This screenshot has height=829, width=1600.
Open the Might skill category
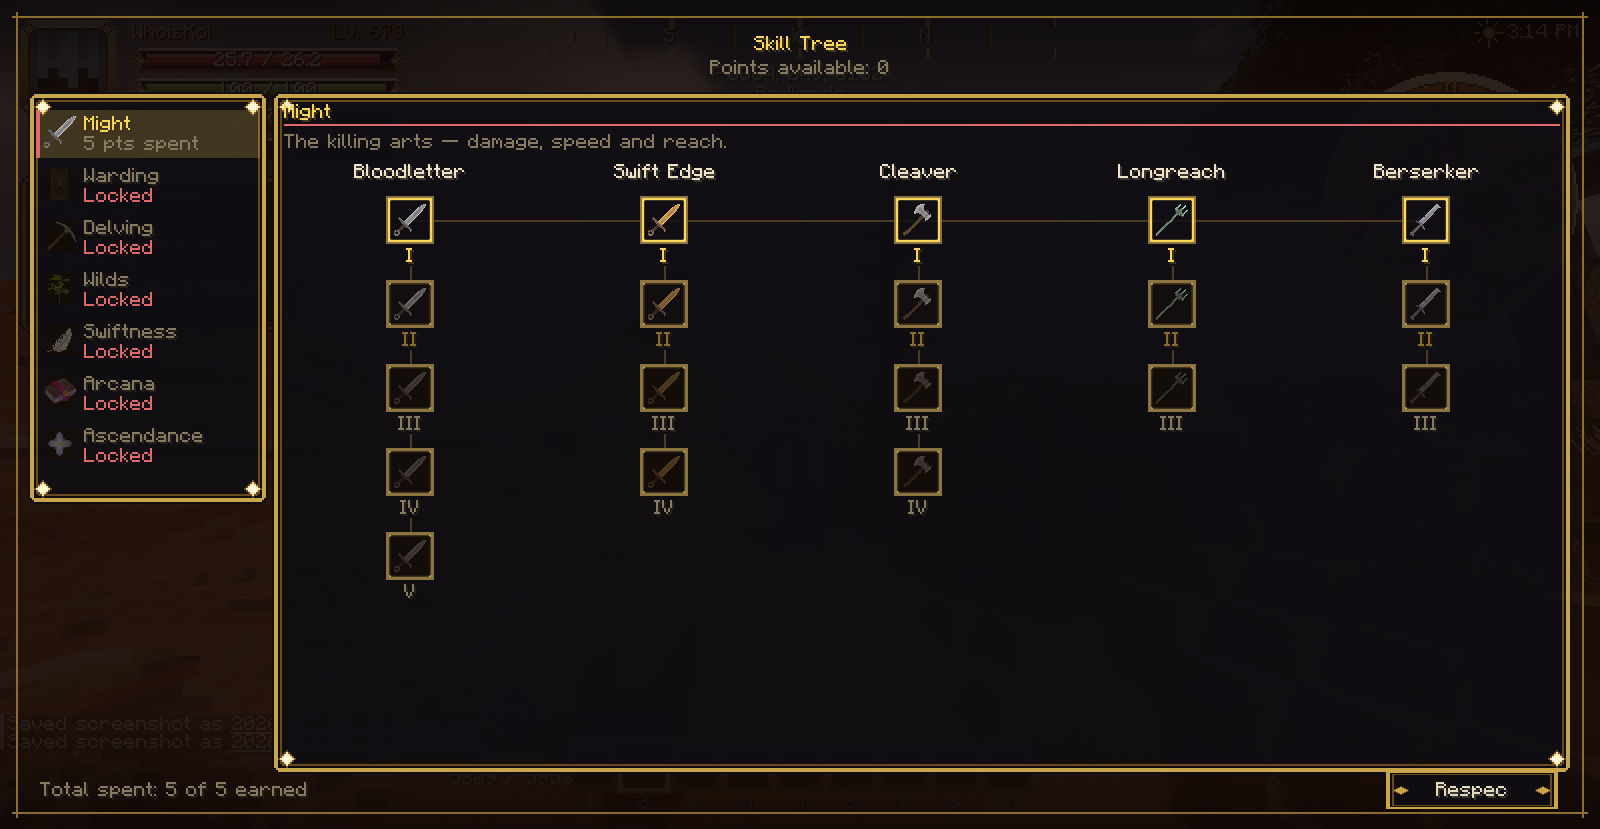[x=148, y=133]
